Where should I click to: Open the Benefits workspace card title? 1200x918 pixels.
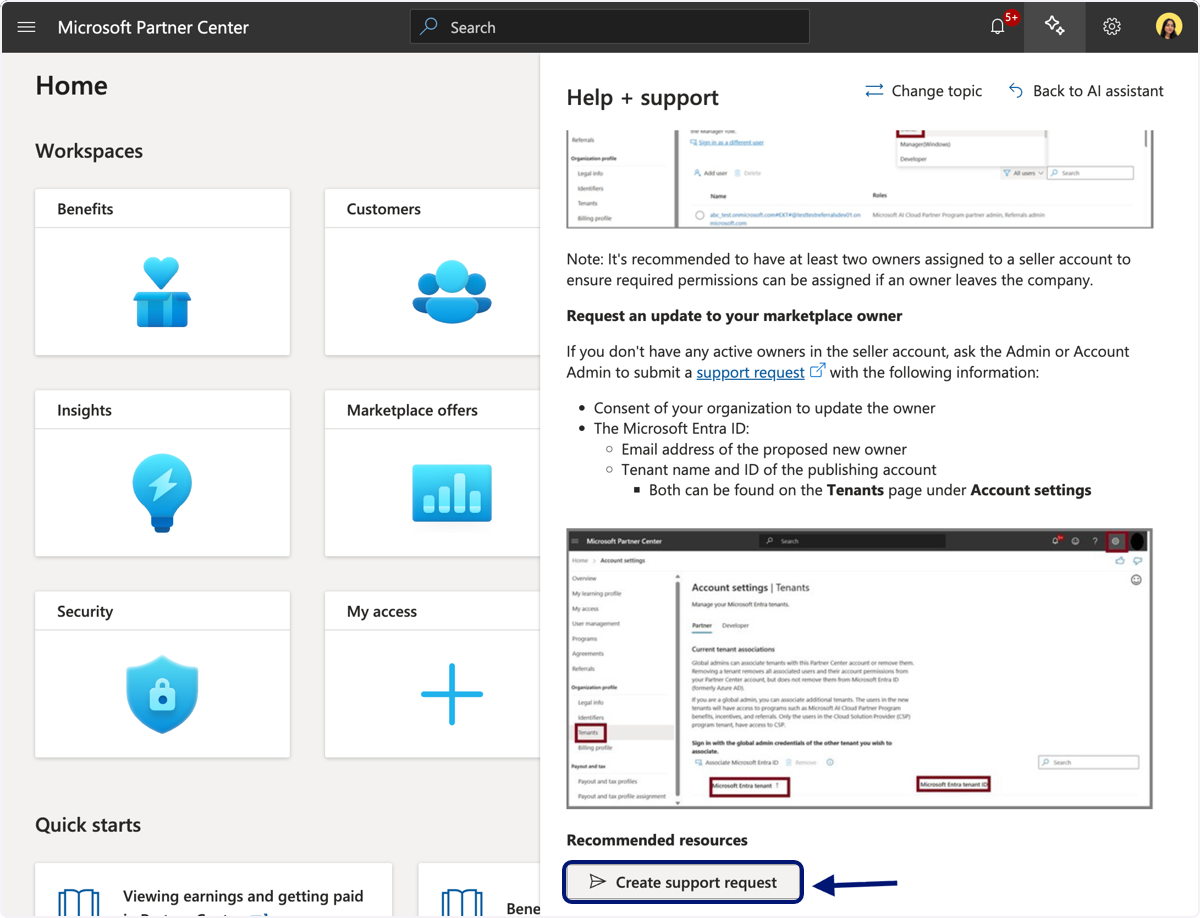85,209
